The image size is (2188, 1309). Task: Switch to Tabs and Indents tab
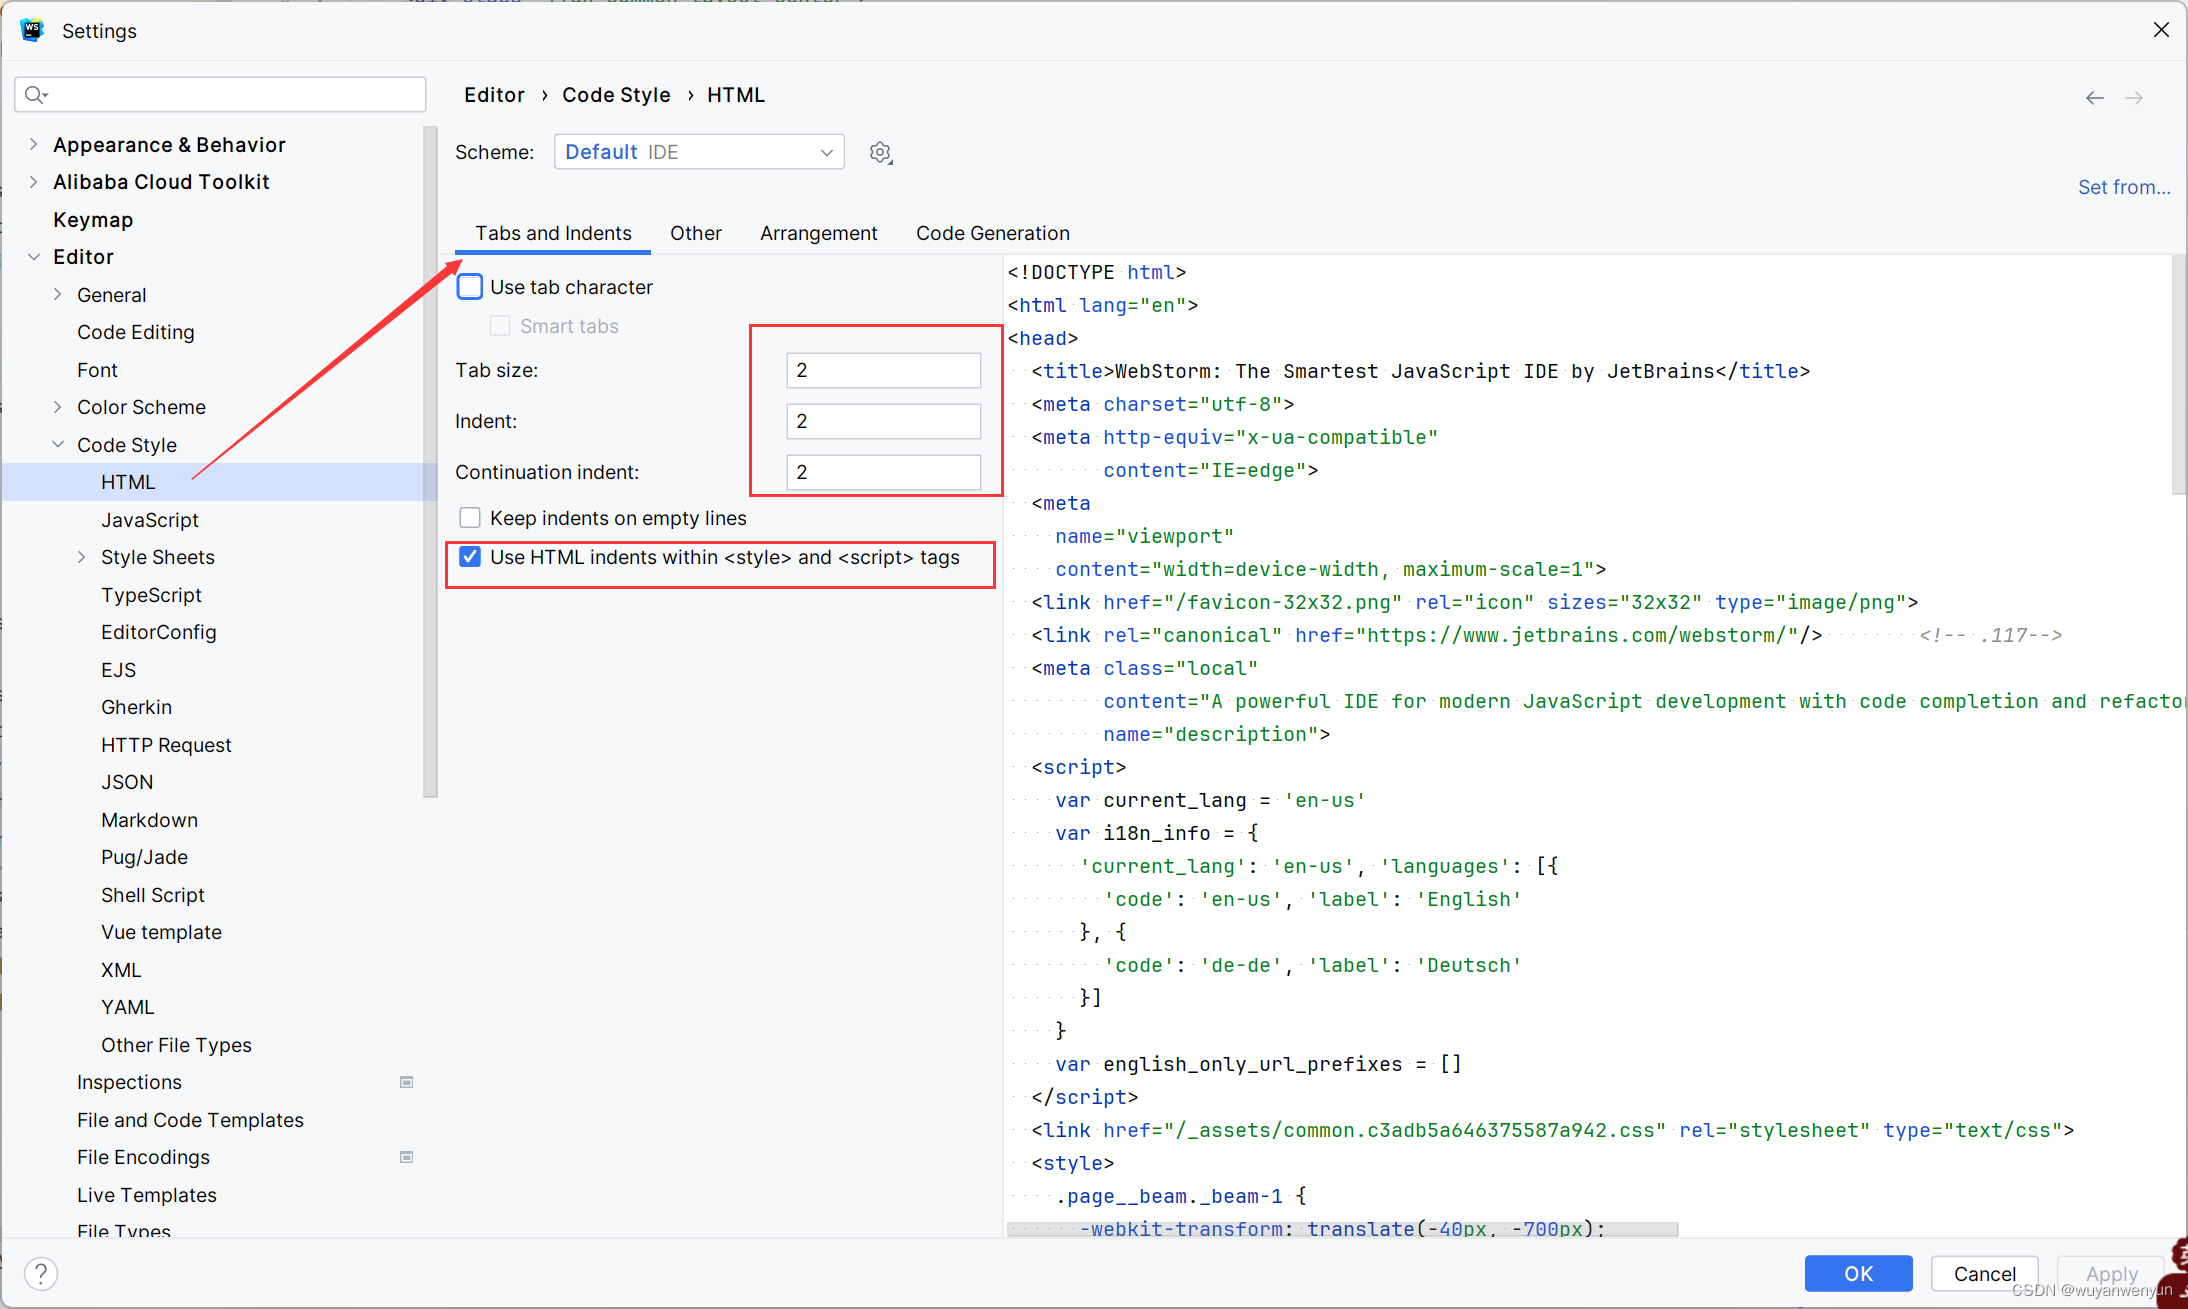(x=553, y=233)
